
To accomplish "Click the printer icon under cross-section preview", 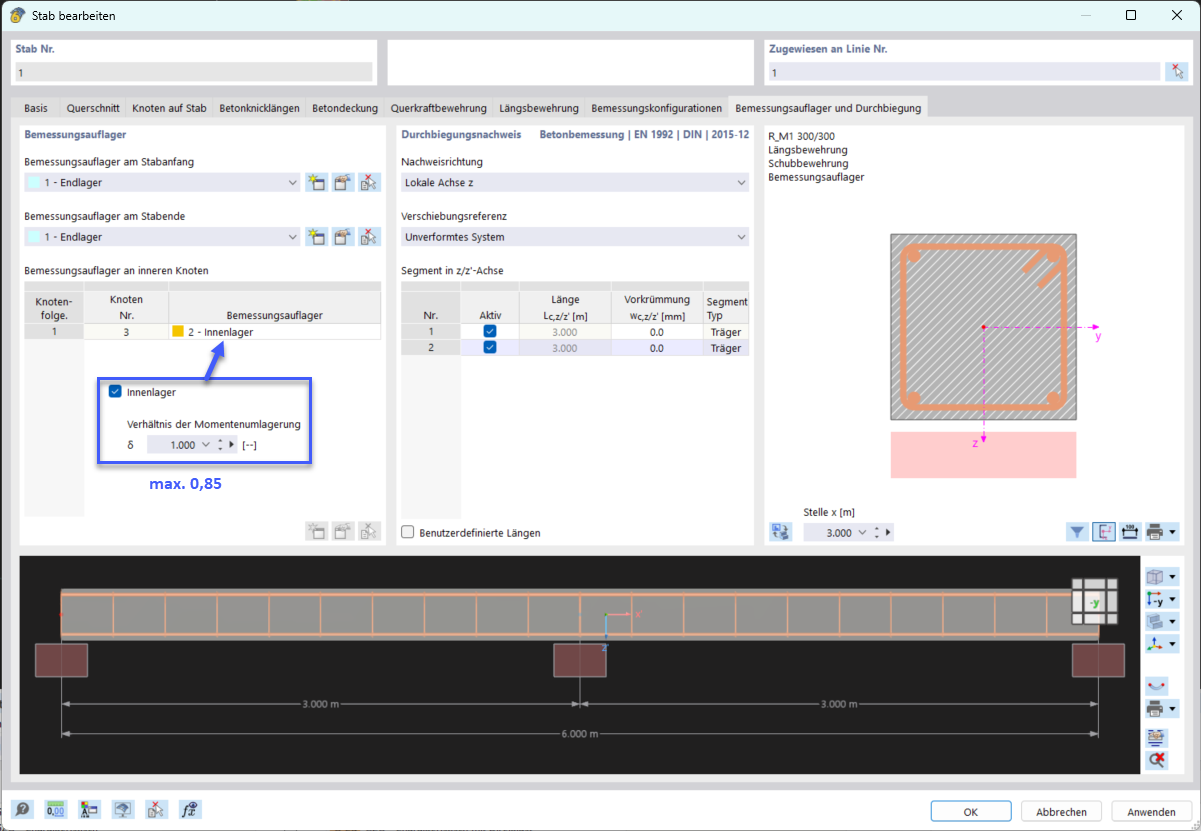I will point(1155,532).
